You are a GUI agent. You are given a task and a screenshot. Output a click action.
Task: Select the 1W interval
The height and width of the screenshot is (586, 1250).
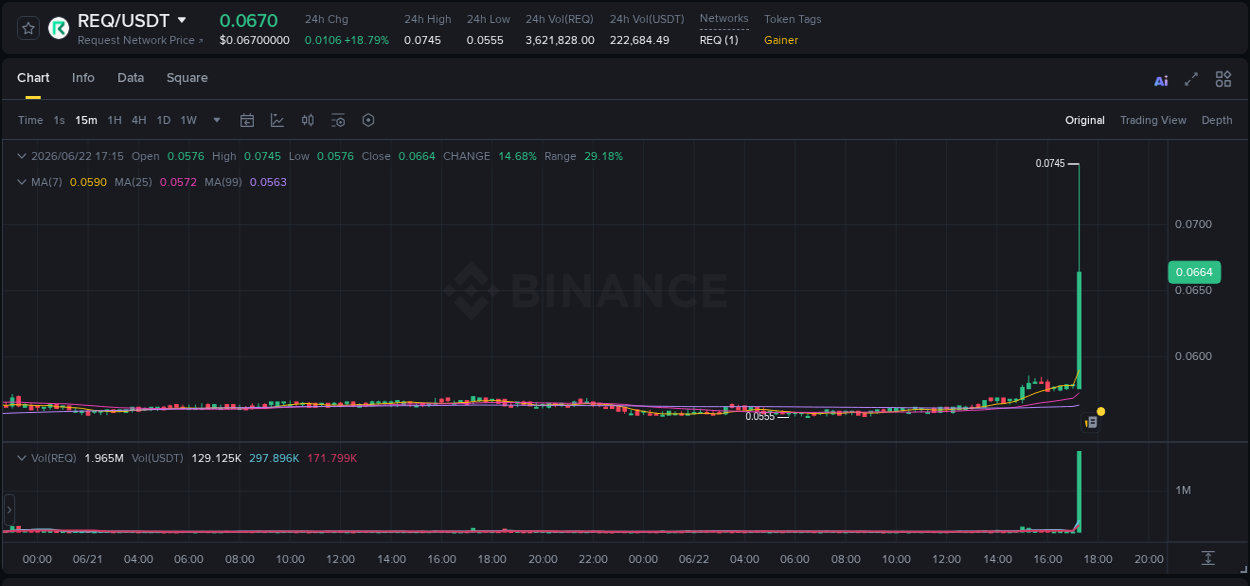click(188, 120)
